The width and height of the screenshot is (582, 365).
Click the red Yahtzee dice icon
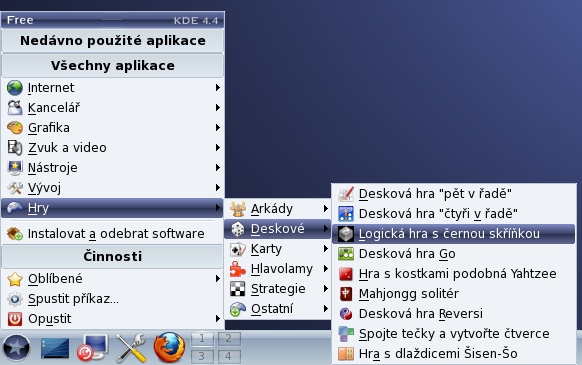point(346,274)
